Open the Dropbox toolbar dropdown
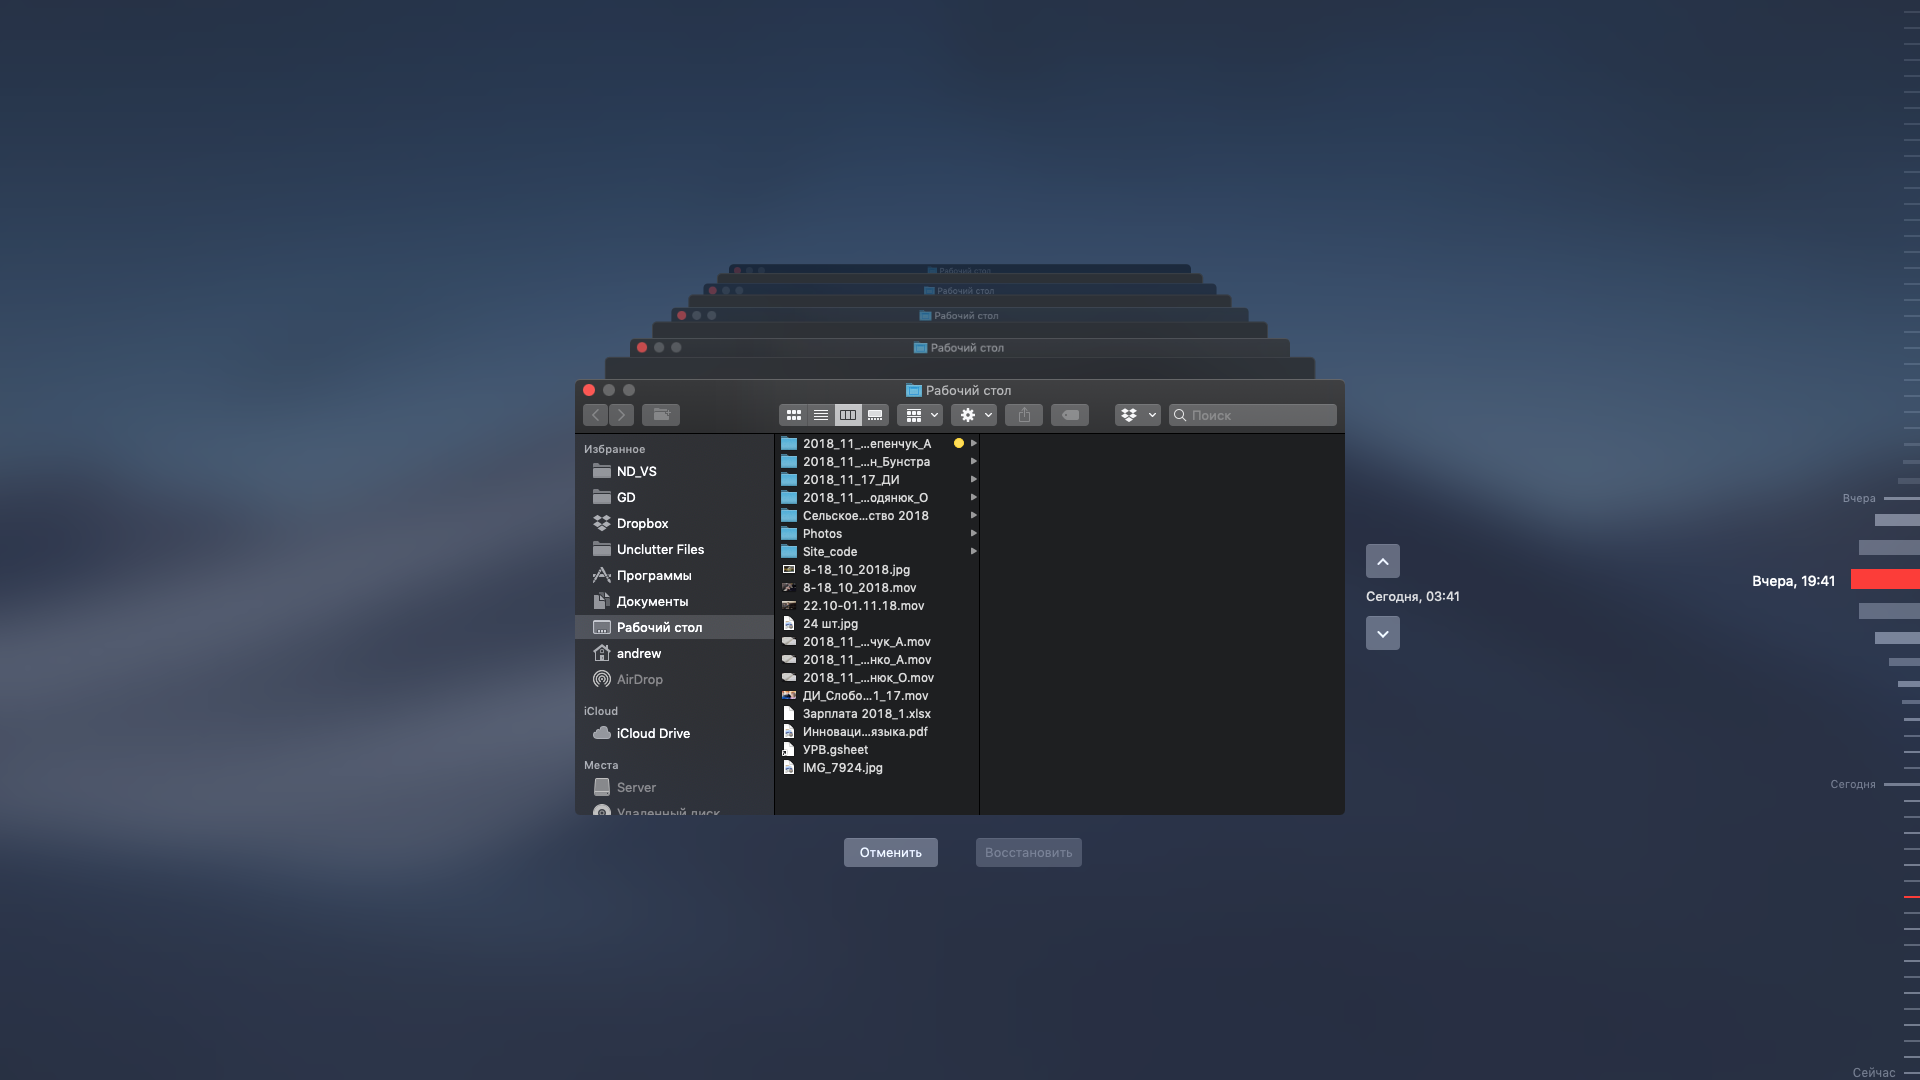The width and height of the screenshot is (1920, 1080). 1137,415
